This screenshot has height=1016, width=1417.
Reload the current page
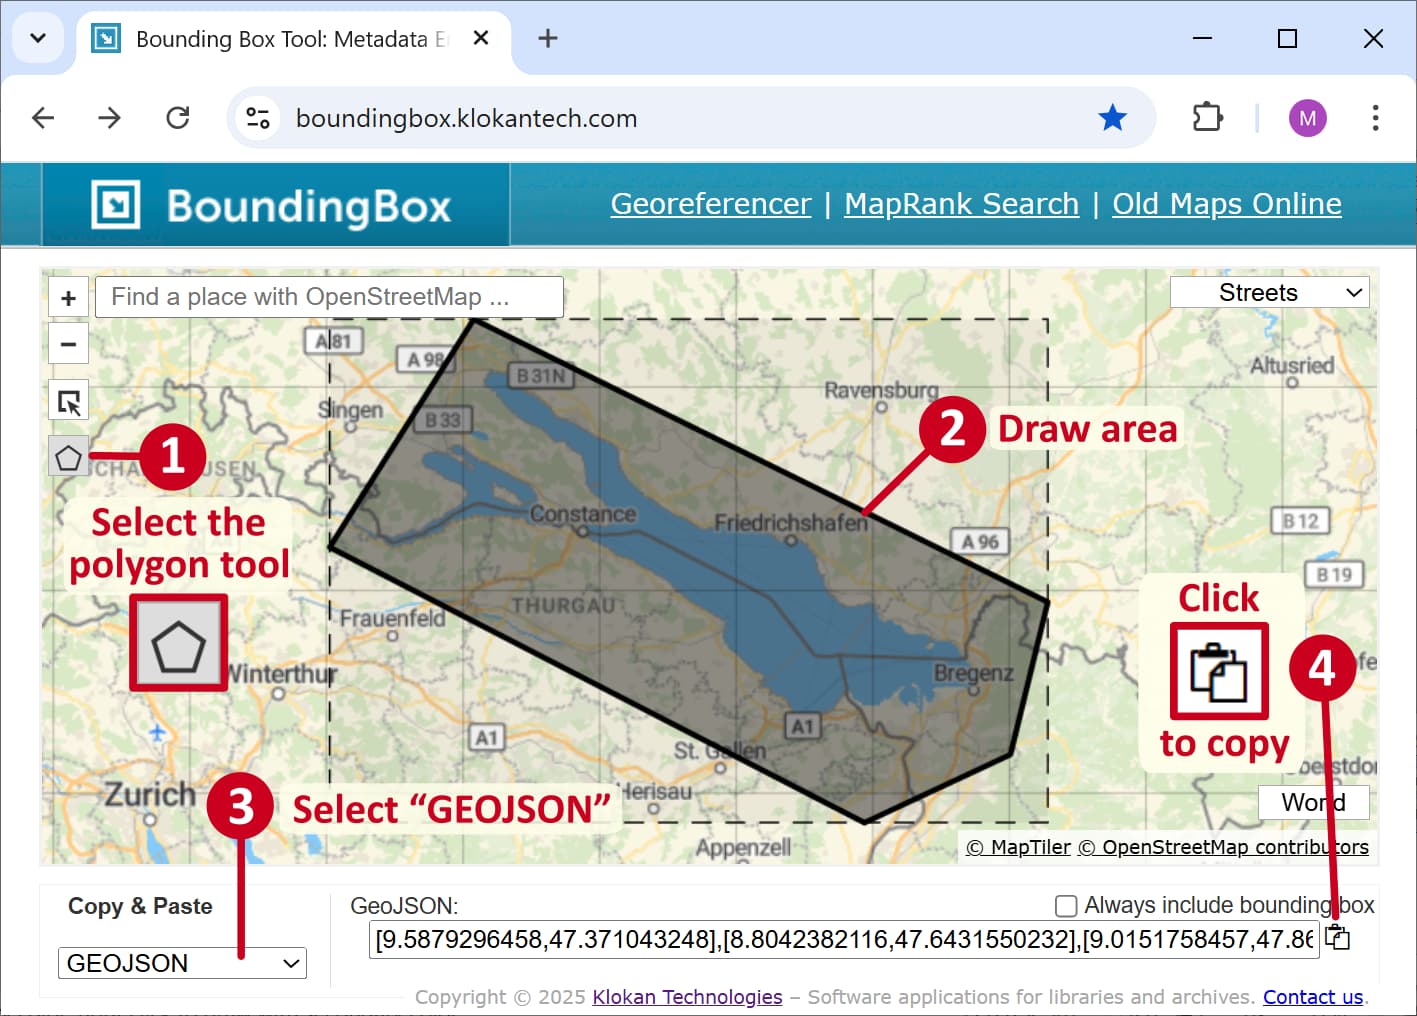click(178, 118)
